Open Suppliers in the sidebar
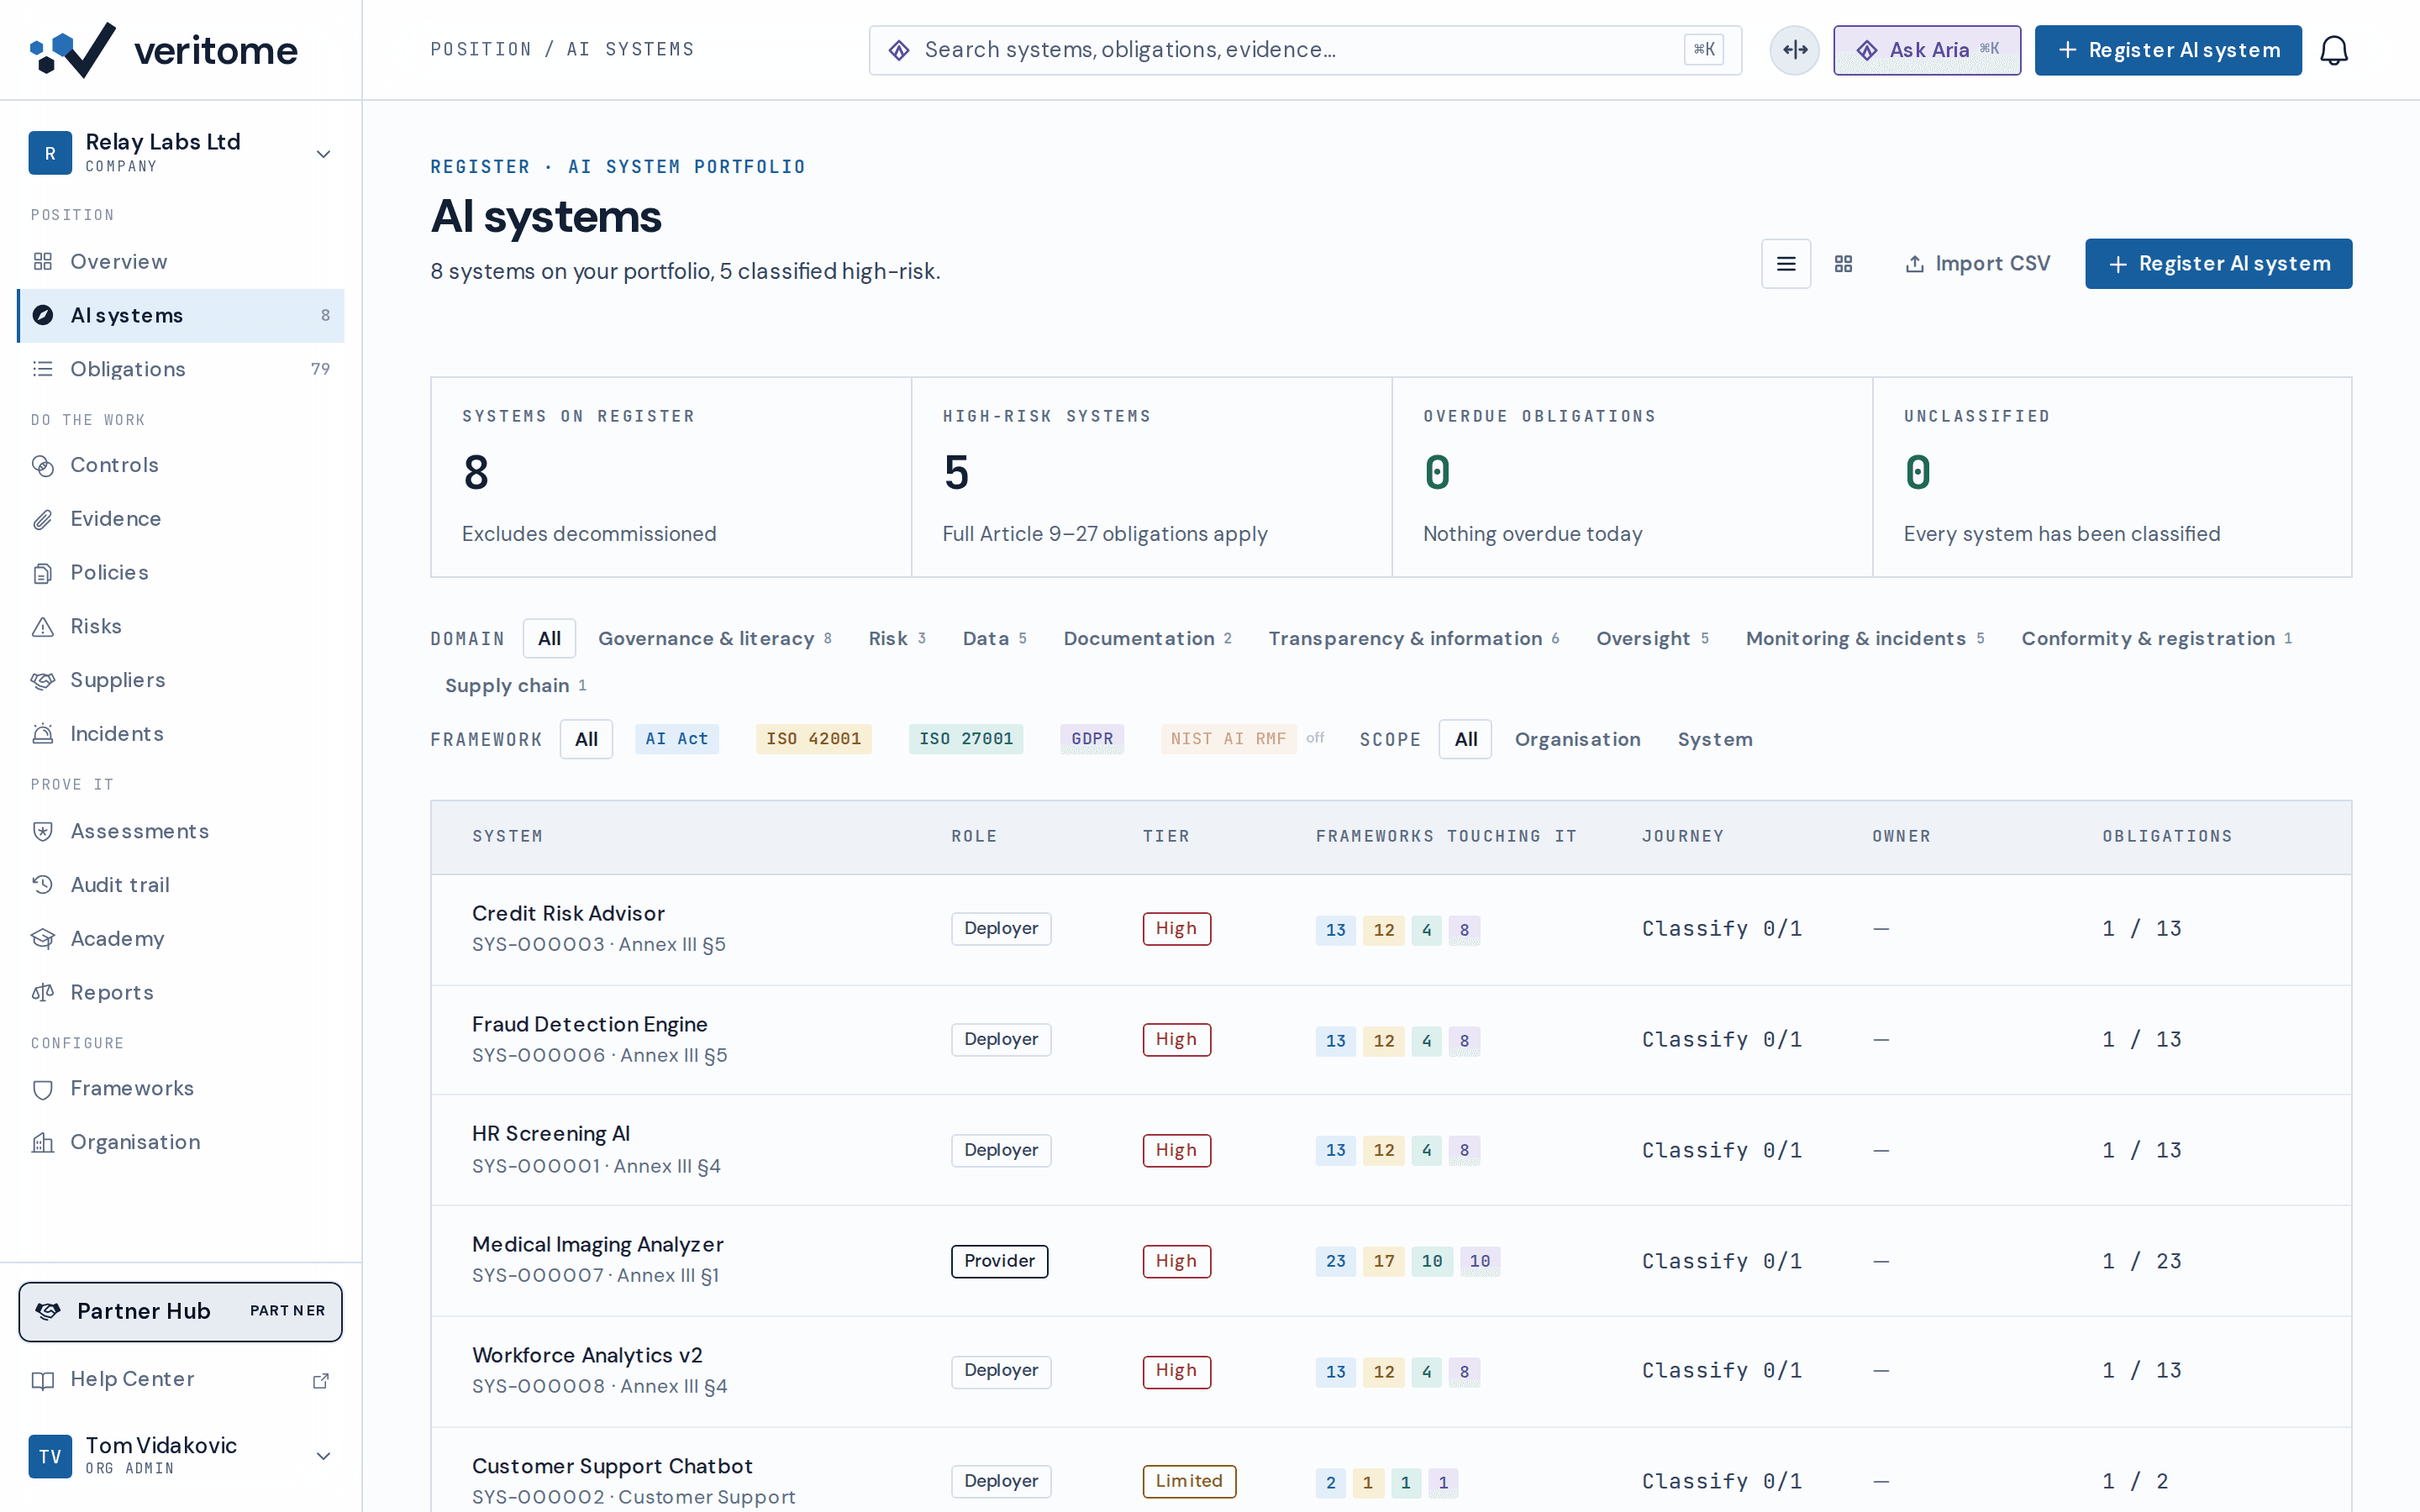Screen dimensions: 2420x1512 [181, 680]
